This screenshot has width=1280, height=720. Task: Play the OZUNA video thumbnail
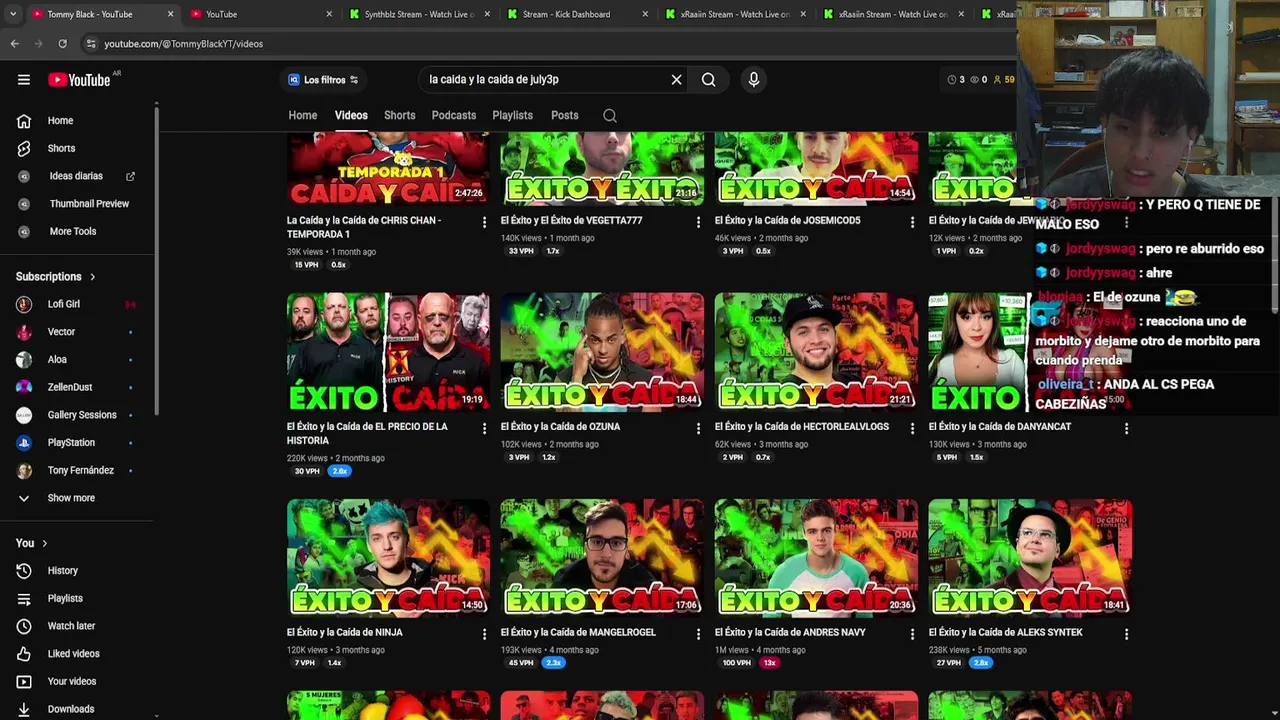pyautogui.click(x=602, y=352)
